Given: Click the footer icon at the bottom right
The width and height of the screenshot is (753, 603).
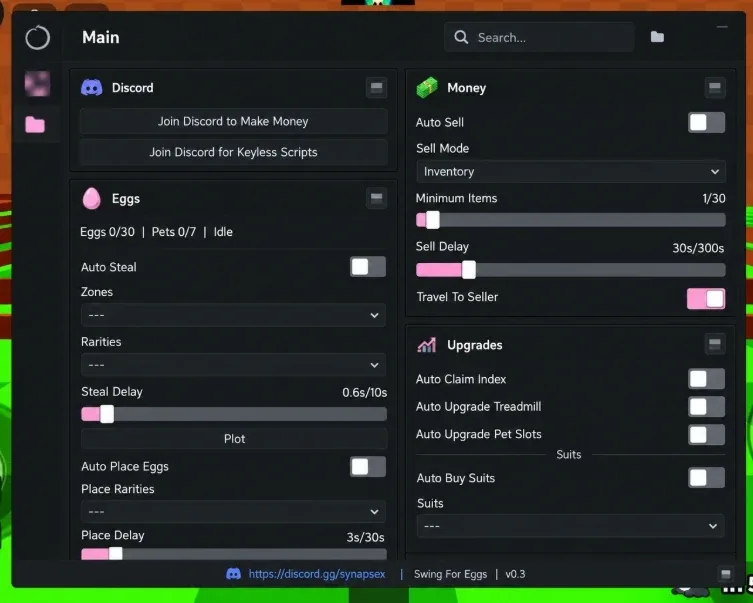Looking at the screenshot, I should click(726, 574).
